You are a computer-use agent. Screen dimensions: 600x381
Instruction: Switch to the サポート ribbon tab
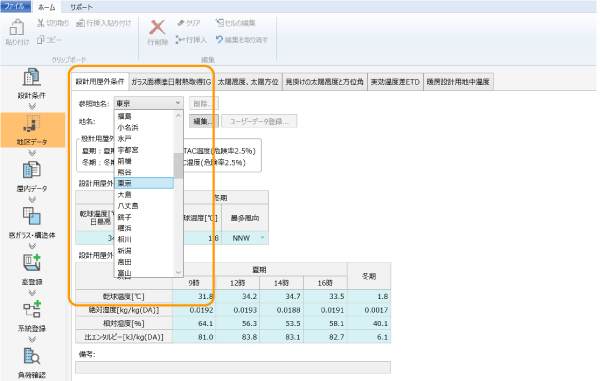pos(81,7)
